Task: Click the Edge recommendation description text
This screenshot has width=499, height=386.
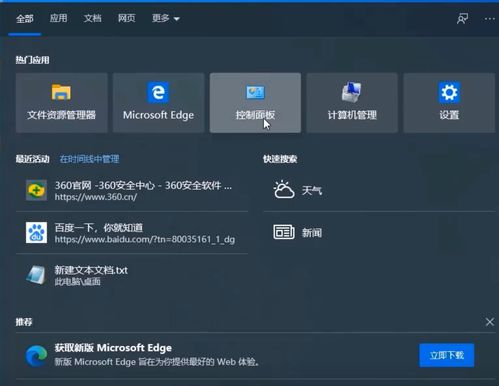Action: (157, 362)
